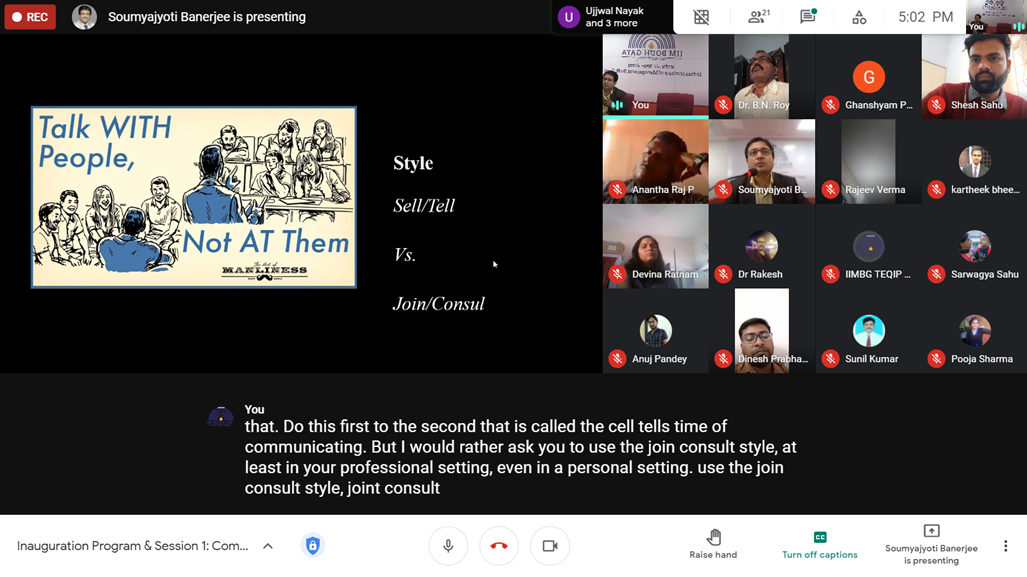Open the activities shapes icon

[858, 17]
